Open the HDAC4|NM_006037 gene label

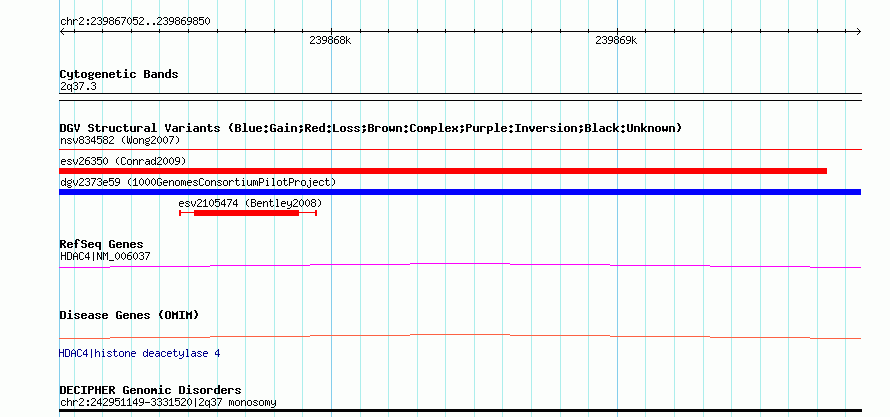click(105, 256)
